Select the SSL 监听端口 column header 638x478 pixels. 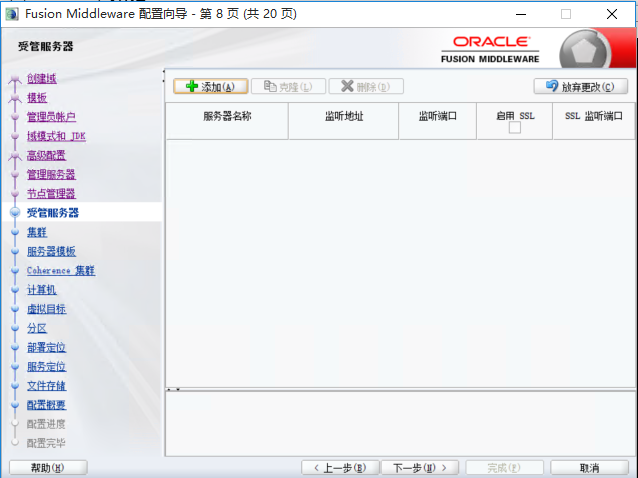594,121
